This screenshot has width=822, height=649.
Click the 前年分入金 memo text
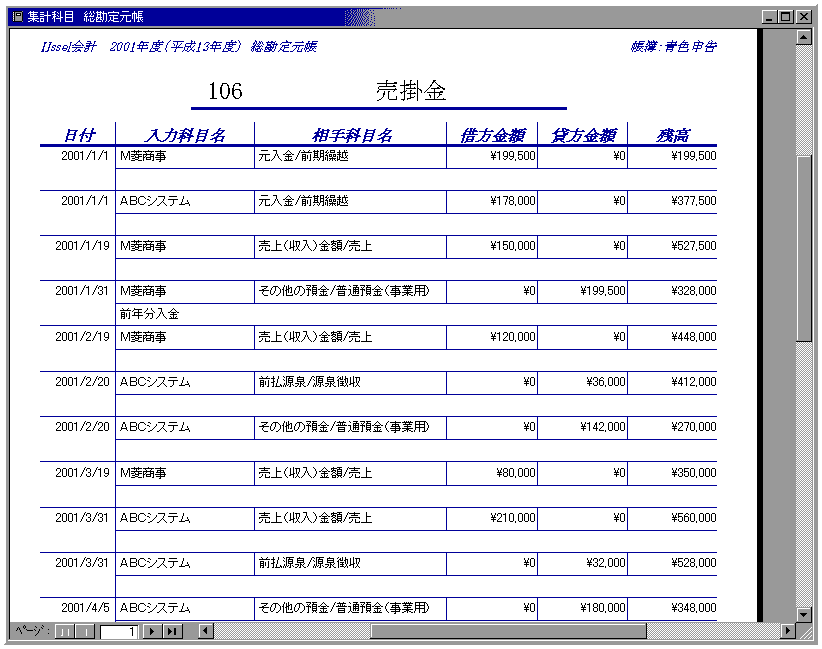click(149, 314)
